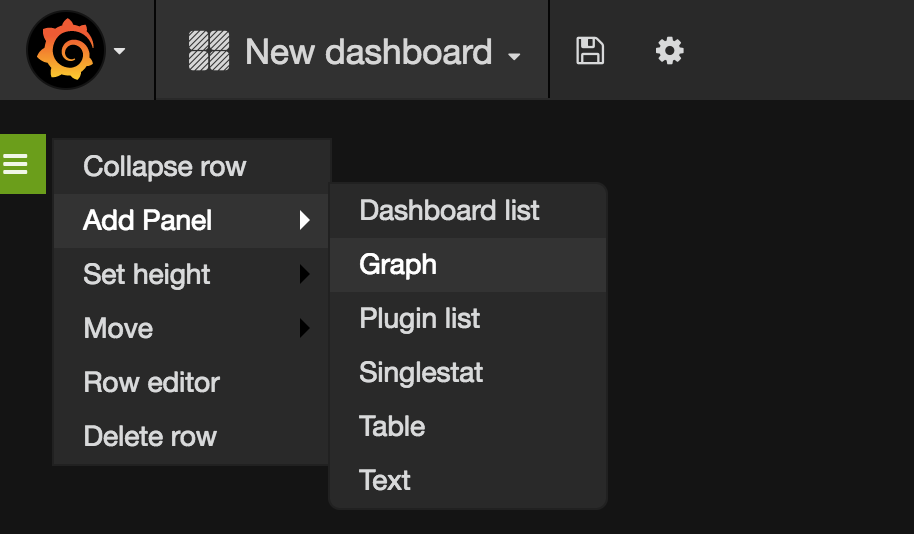The image size is (914, 534).
Task: Expand the Add Panel submenu arrow
Action: pos(304,220)
